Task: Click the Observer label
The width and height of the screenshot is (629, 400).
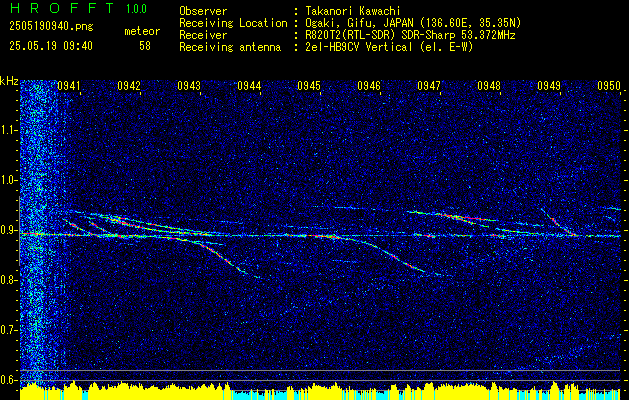Action: (203, 11)
